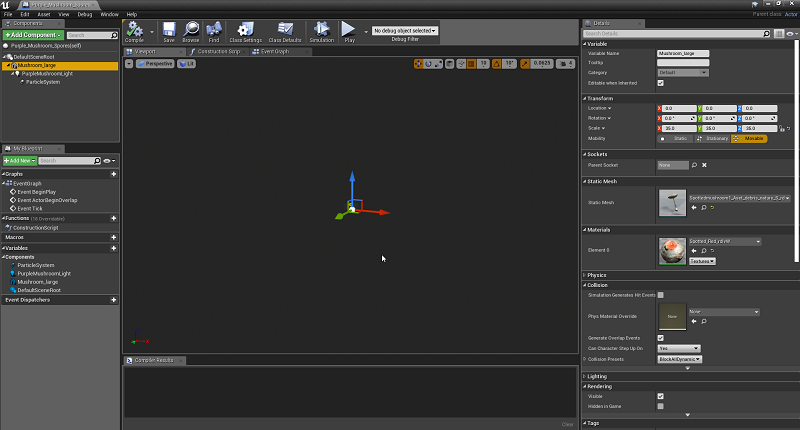Open the Category dropdown
Image resolution: width=800 pixels, height=430 pixels.
click(683, 72)
